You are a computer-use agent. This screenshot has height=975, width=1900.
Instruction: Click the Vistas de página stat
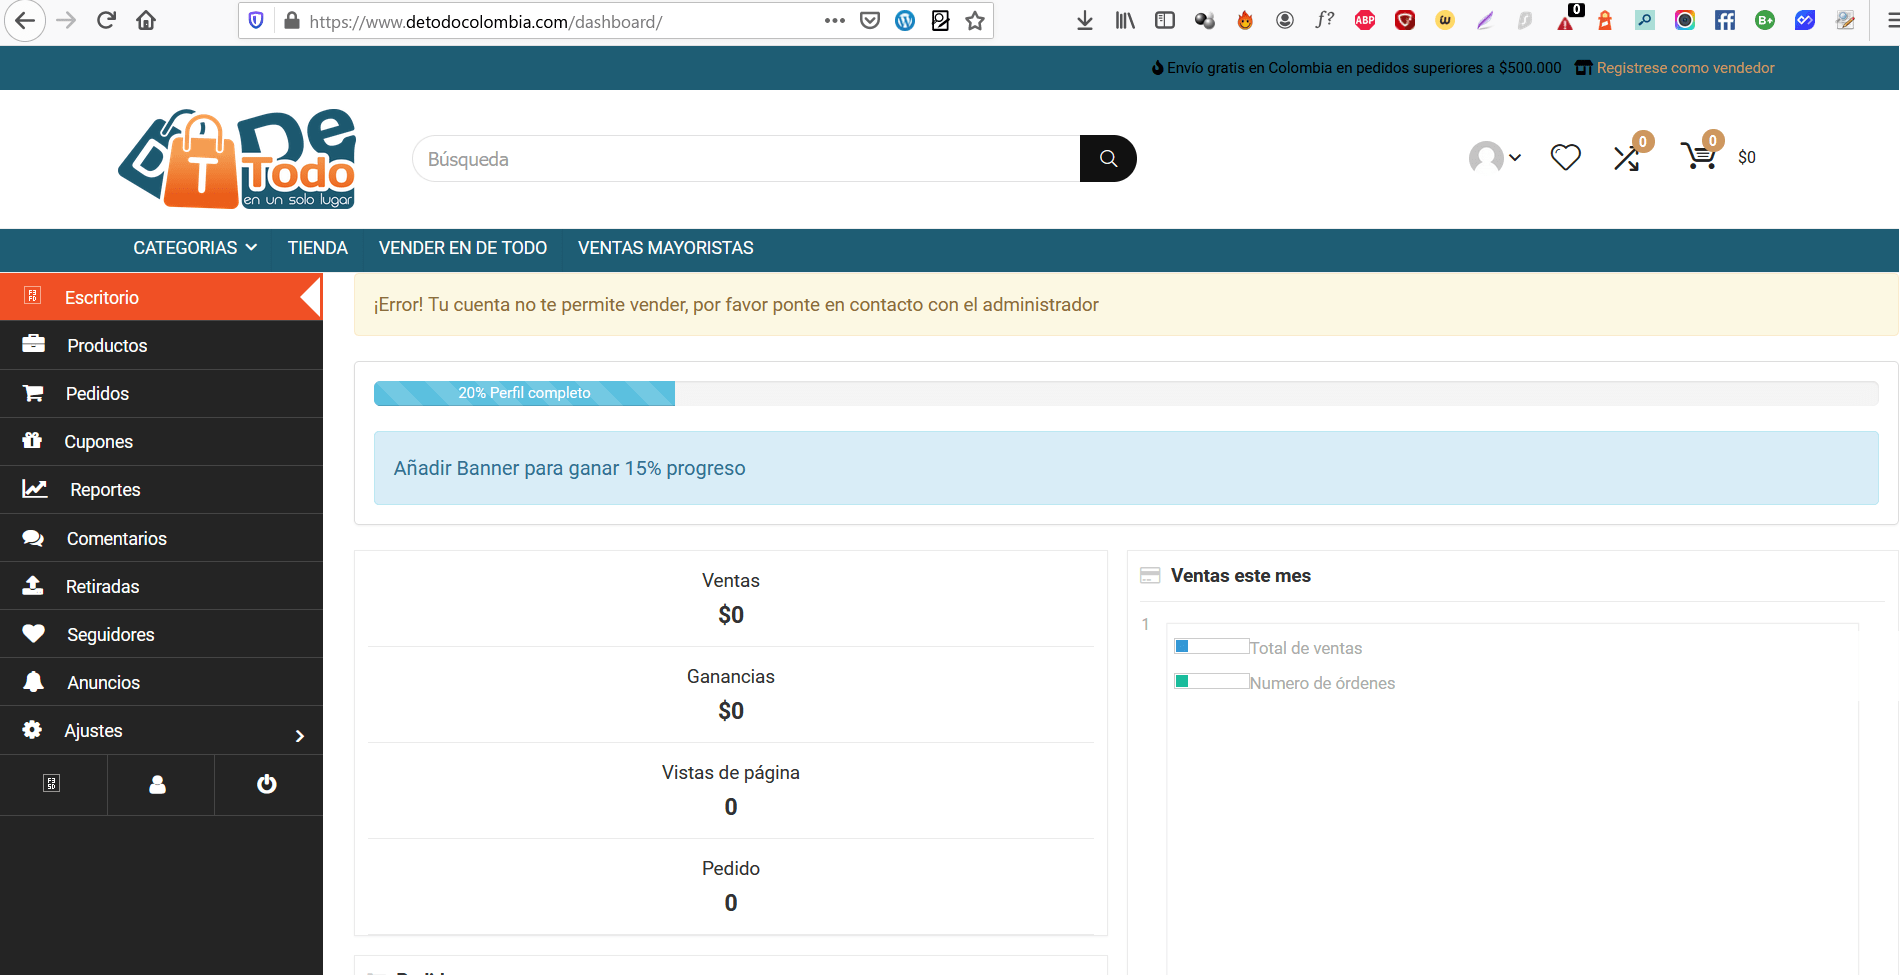(x=731, y=790)
